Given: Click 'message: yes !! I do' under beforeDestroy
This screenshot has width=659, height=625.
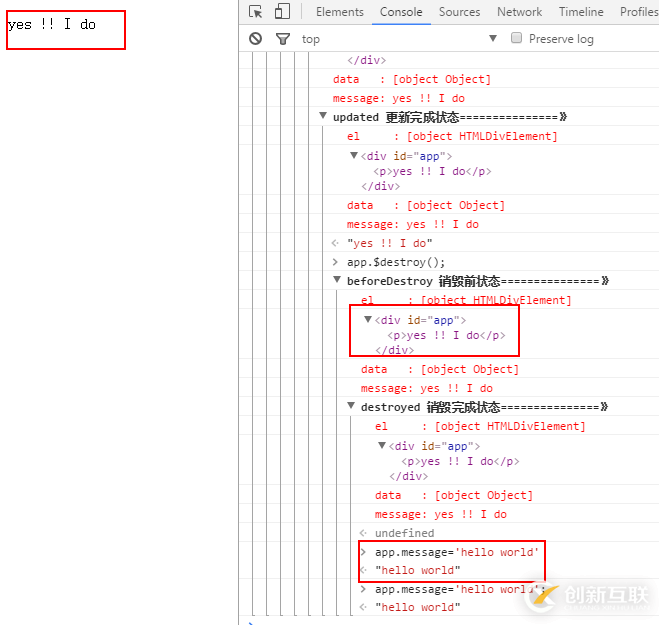Looking at the screenshot, I should click(426, 388).
